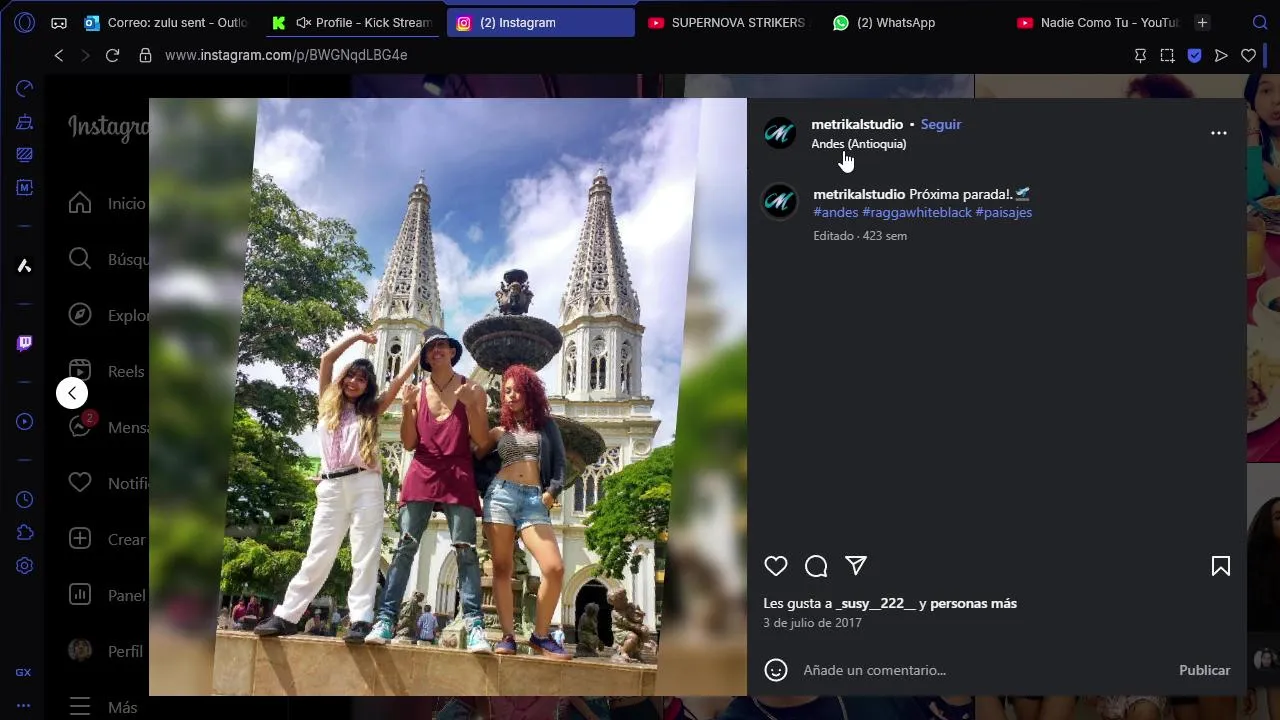This screenshot has width=1280, height=720.
Task: Click the GX button at sidebar bottom
Action: point(24,673)
